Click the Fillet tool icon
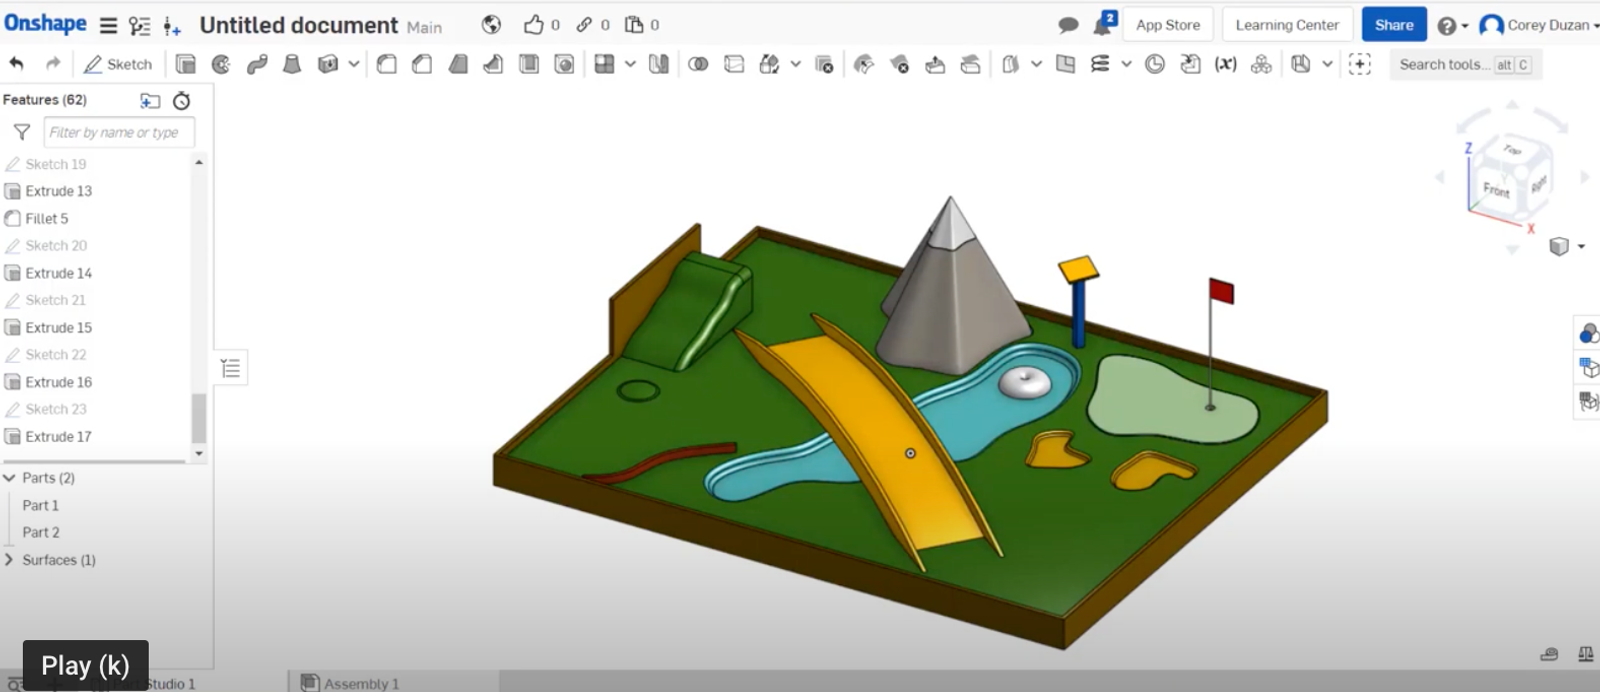The width and height of the screenshot is (1600, 692). 387,65
